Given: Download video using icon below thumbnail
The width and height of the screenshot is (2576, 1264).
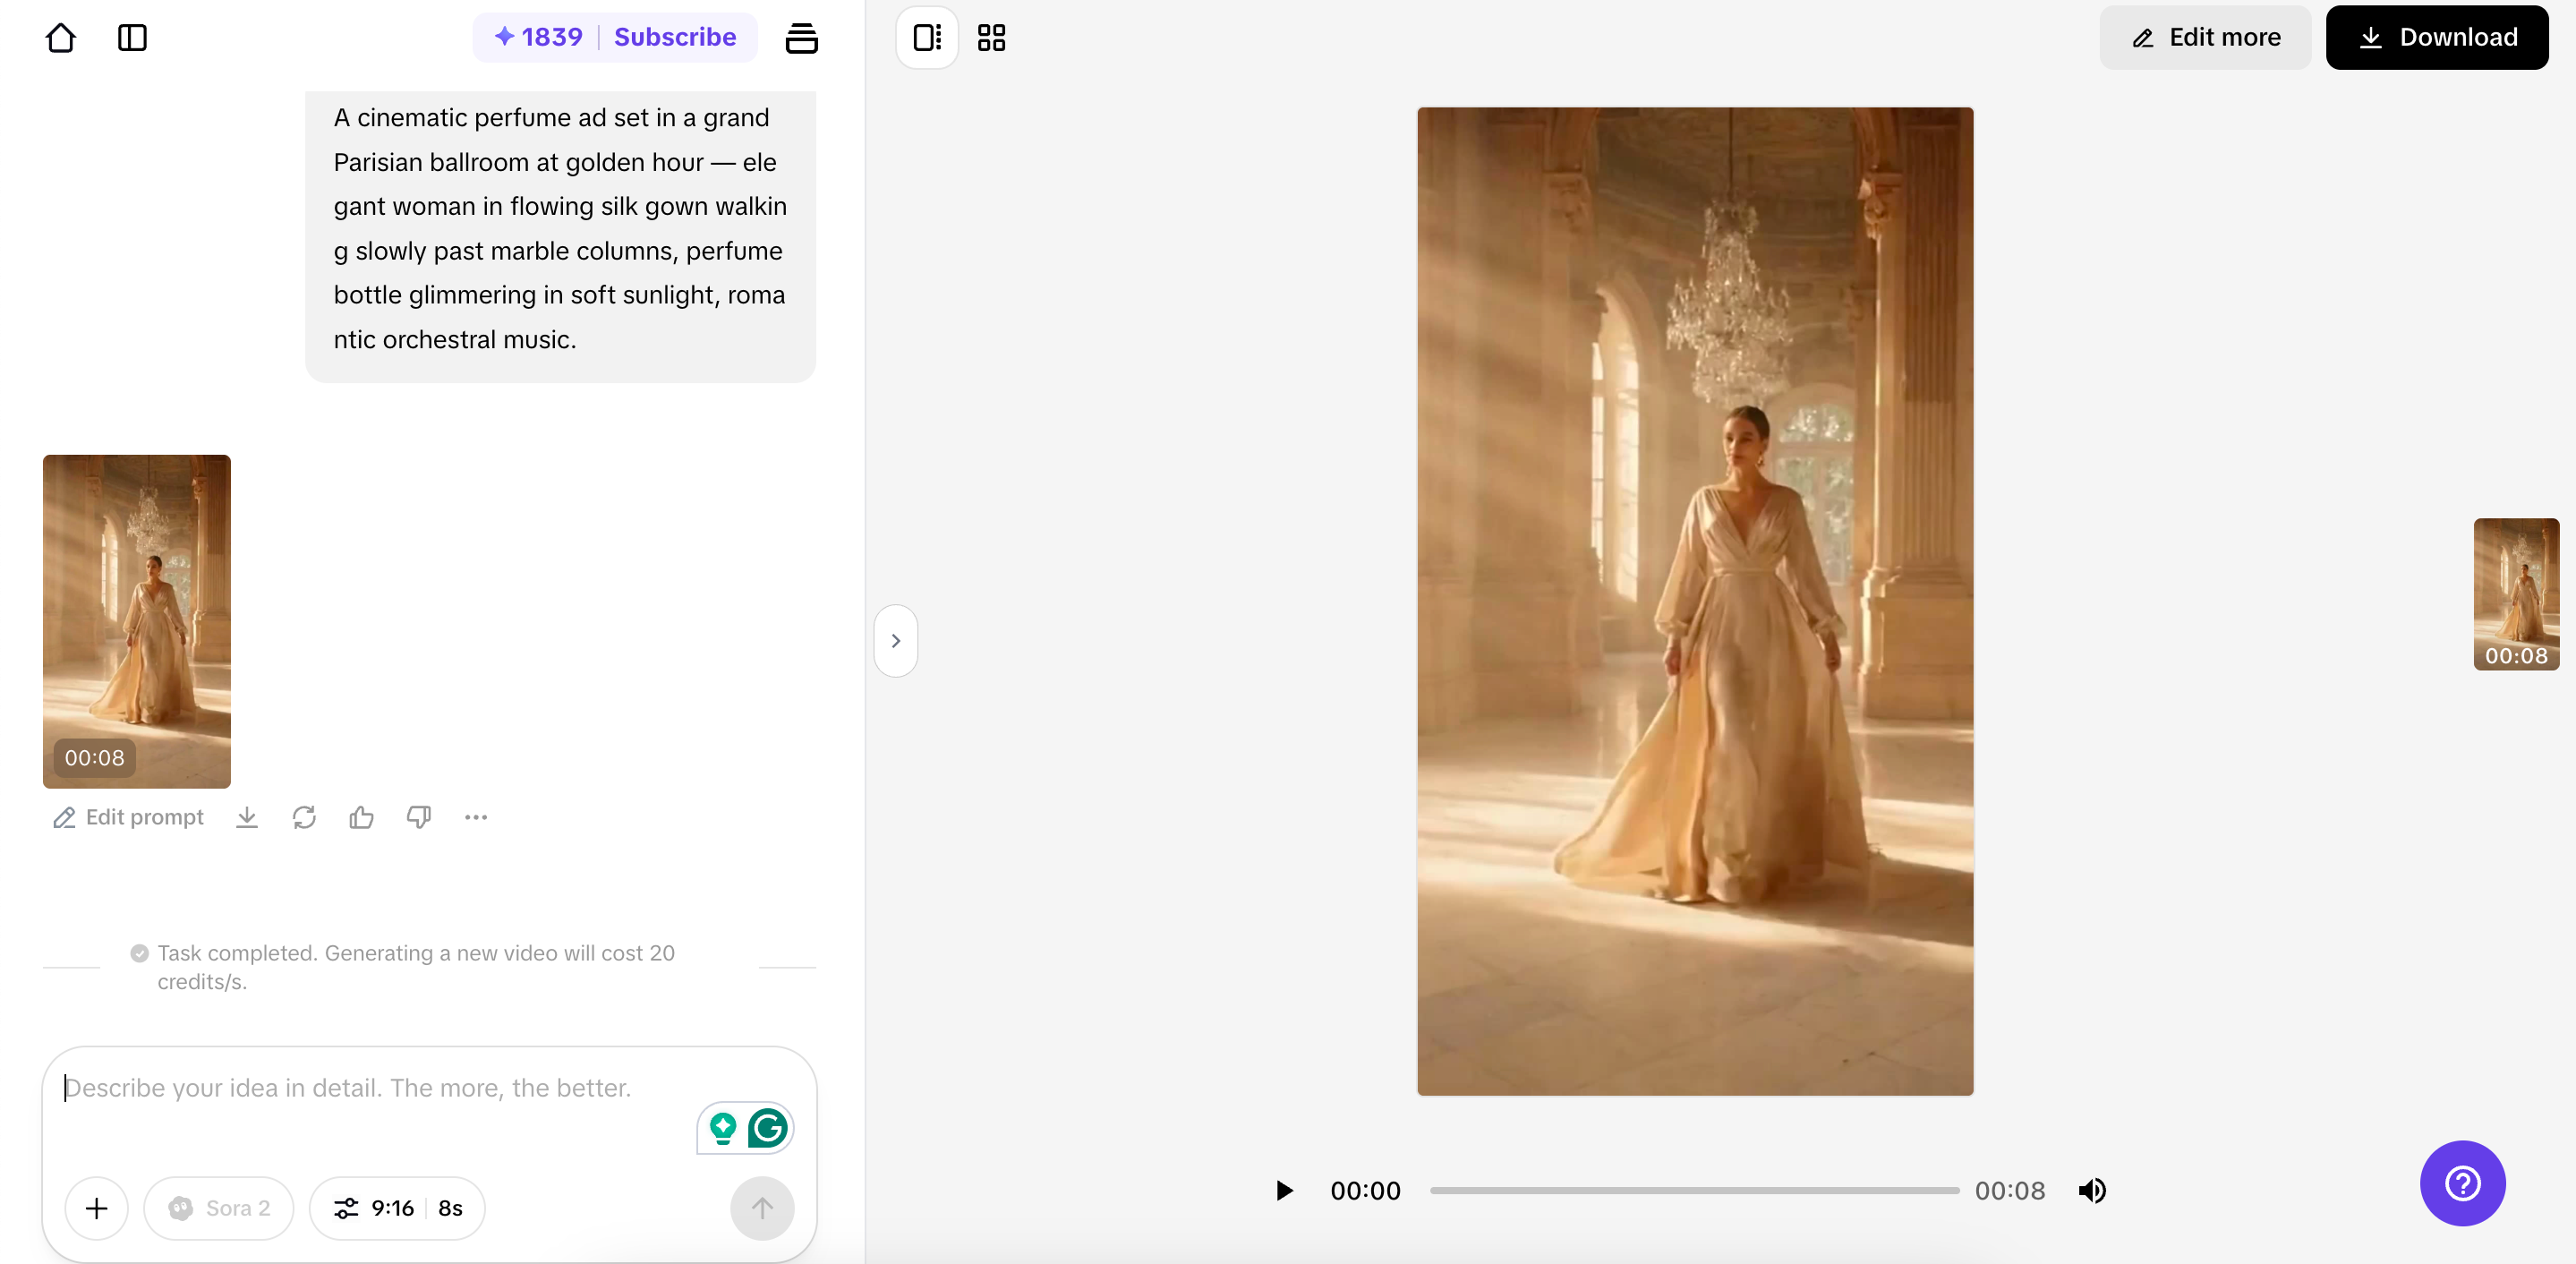Looking at the screenshot, I should (247, 817).
